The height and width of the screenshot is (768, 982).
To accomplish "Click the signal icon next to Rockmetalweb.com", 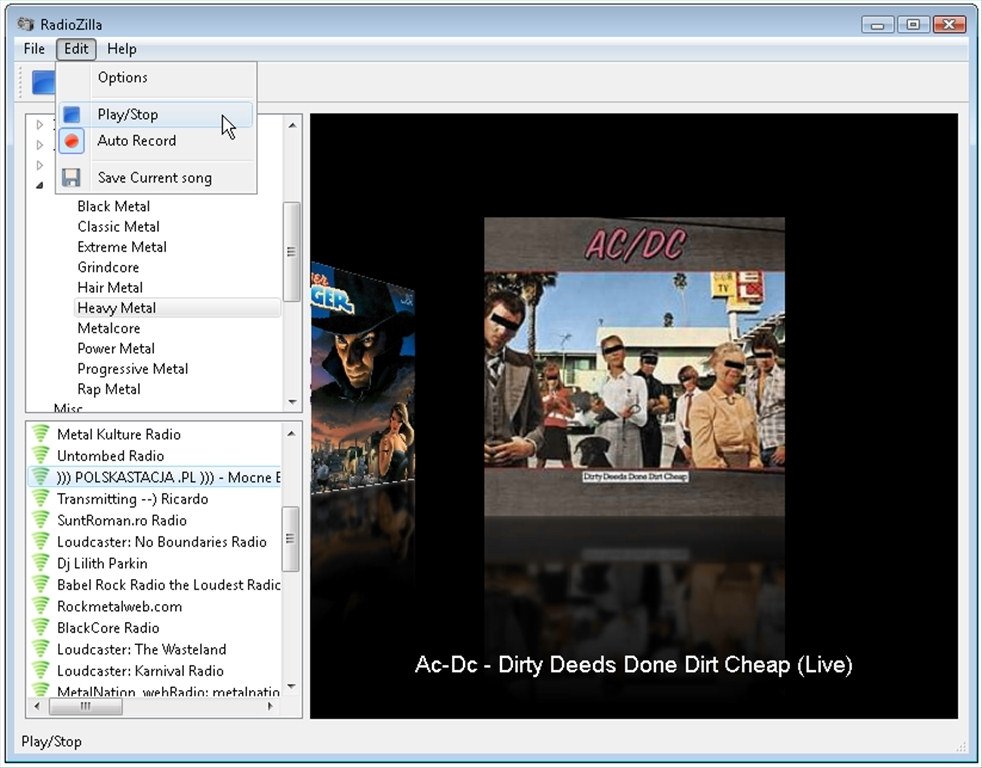I will tap(41, 606).
